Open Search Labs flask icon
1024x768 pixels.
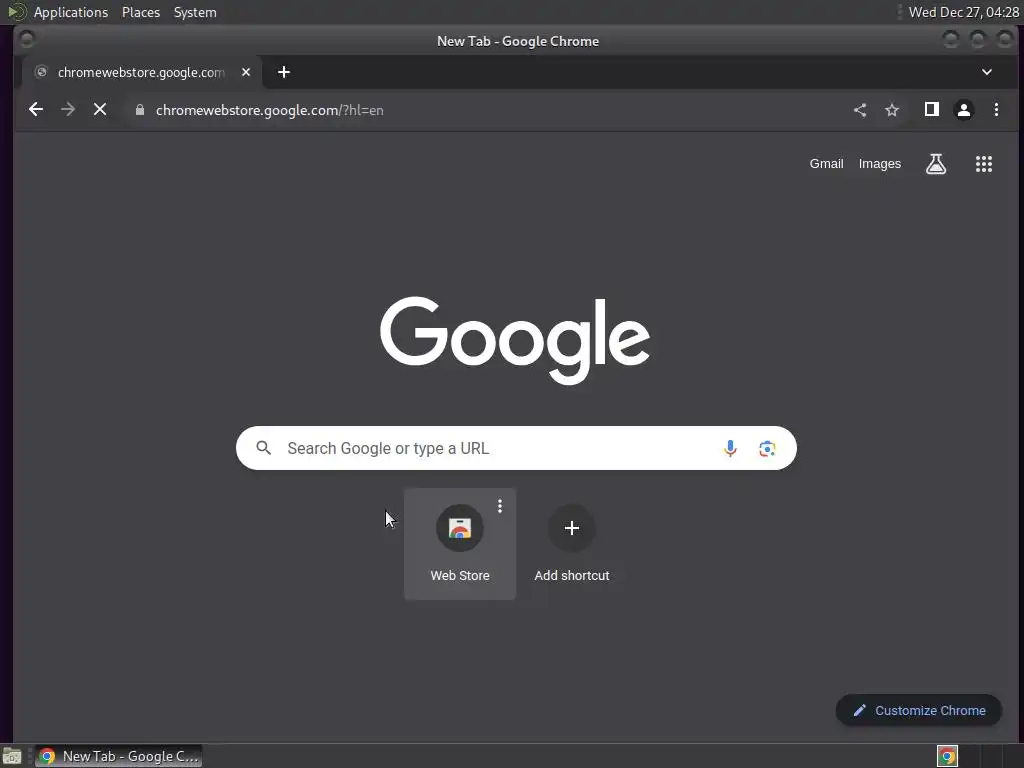[x=936, y=164]
